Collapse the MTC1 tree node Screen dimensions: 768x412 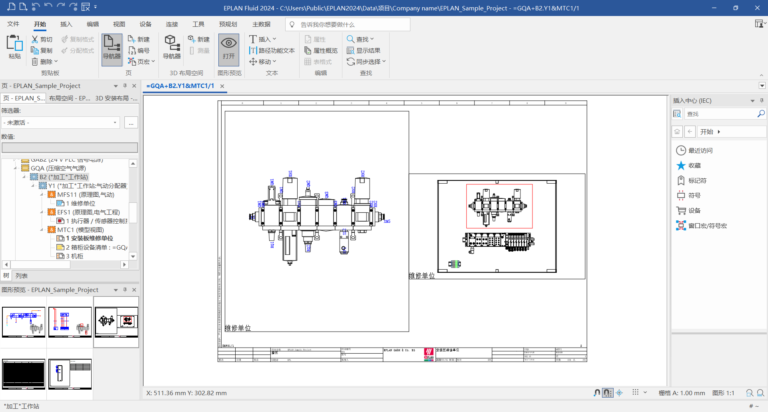pos(42,230)
